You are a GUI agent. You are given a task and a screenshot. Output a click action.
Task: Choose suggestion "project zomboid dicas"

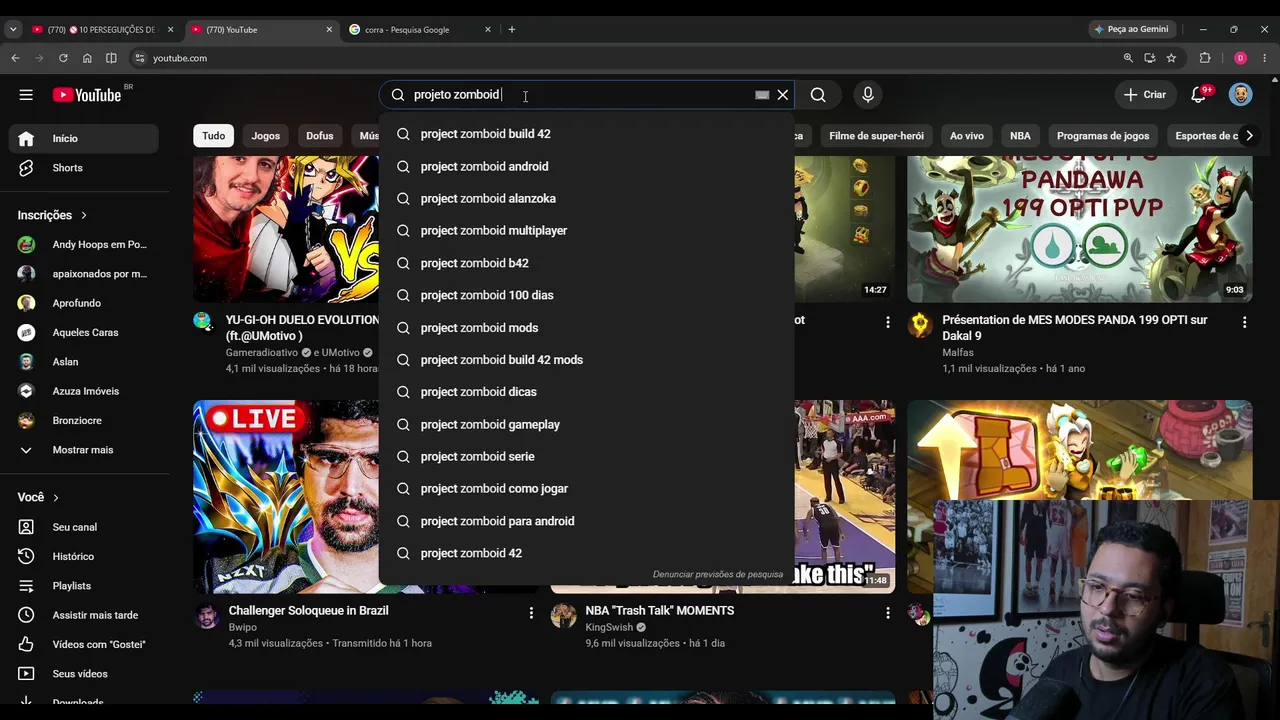586,392
